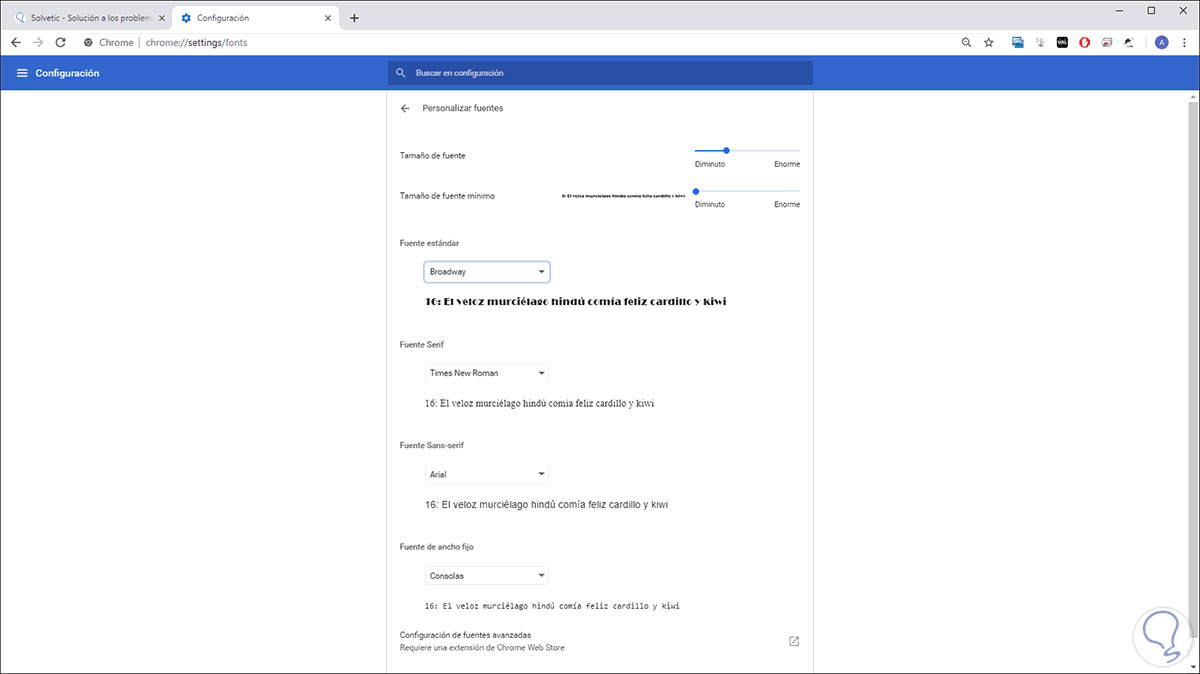1200x674 pixels.
Task: Click the zoom magnifier in address bar
Action: (x=966, y=43)
